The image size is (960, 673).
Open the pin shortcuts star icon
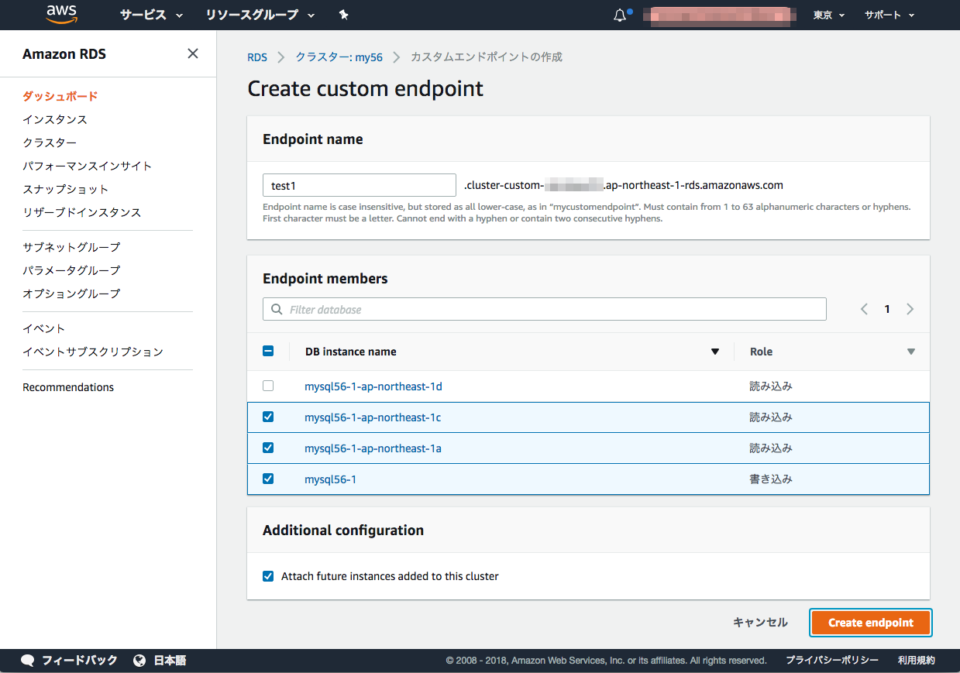[x=343, y=15]
